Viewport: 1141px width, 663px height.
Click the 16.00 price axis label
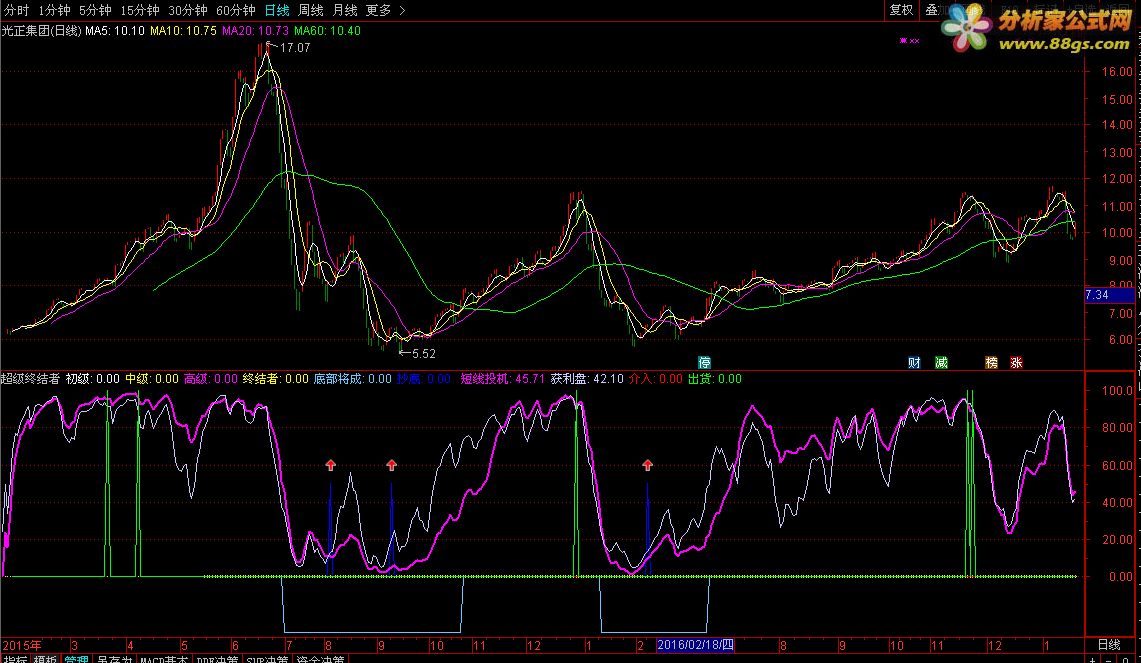(1117, 71)
